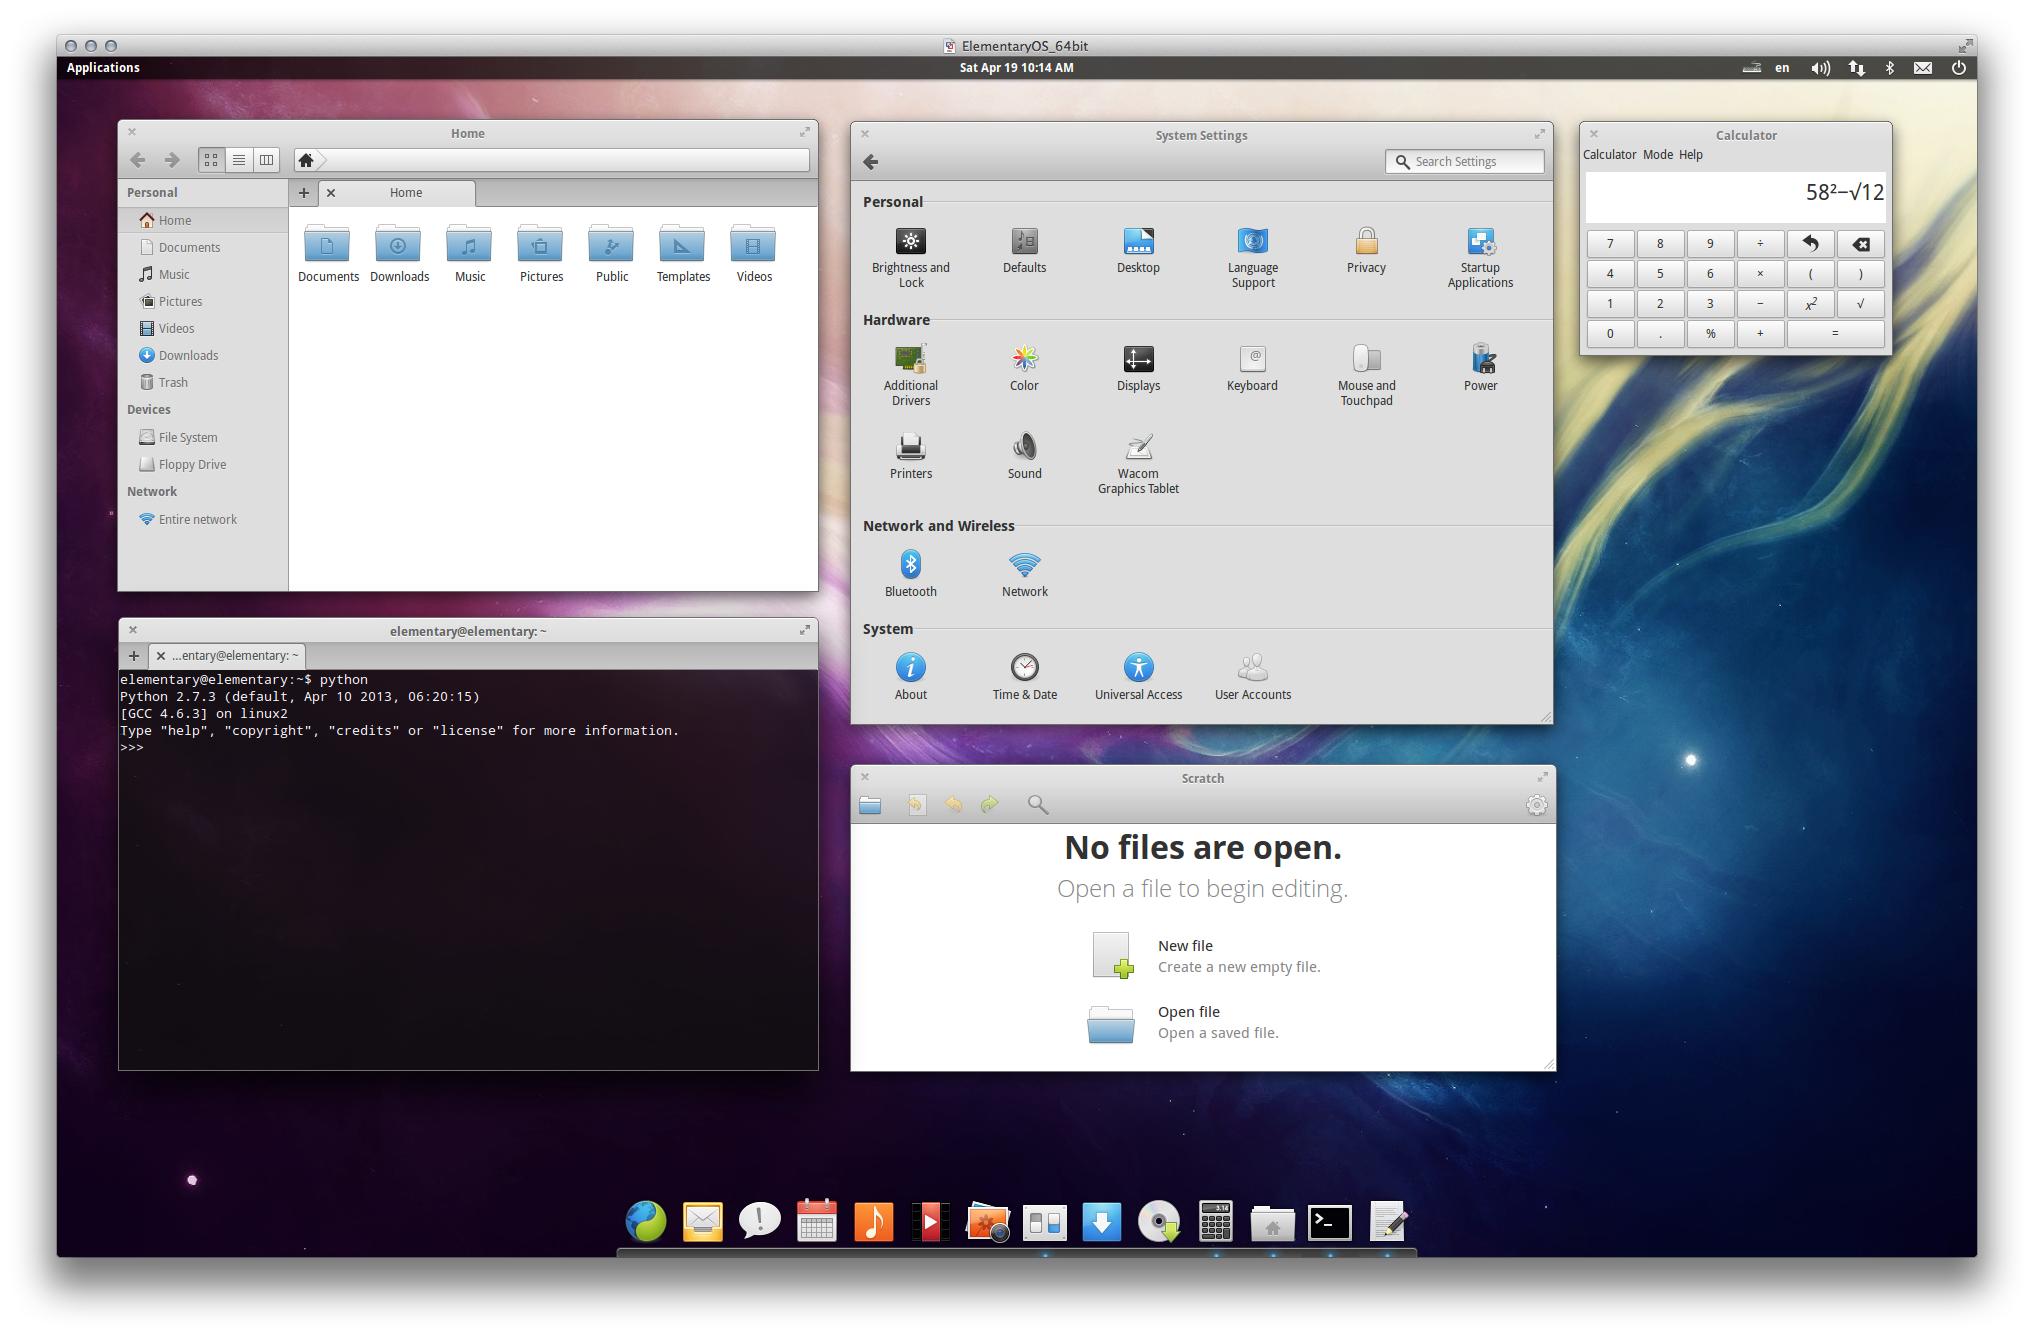
Task: Select the Templates folder in Home view
Action: pos(683,254)
